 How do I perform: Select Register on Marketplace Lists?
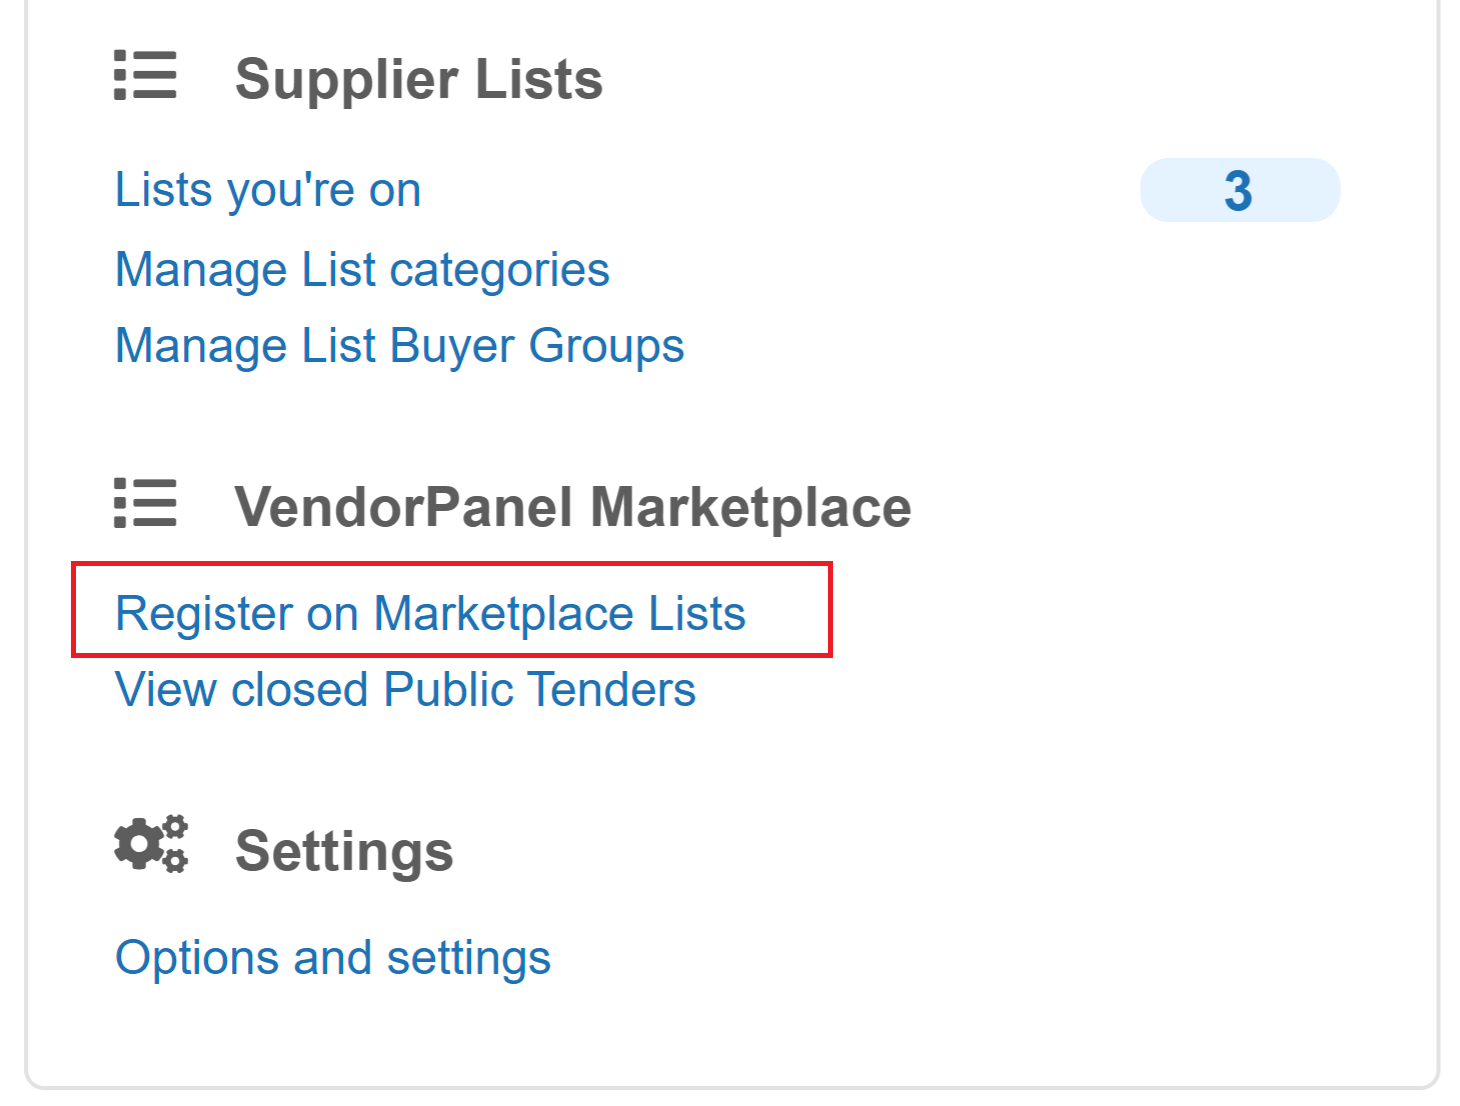point(430,613)
